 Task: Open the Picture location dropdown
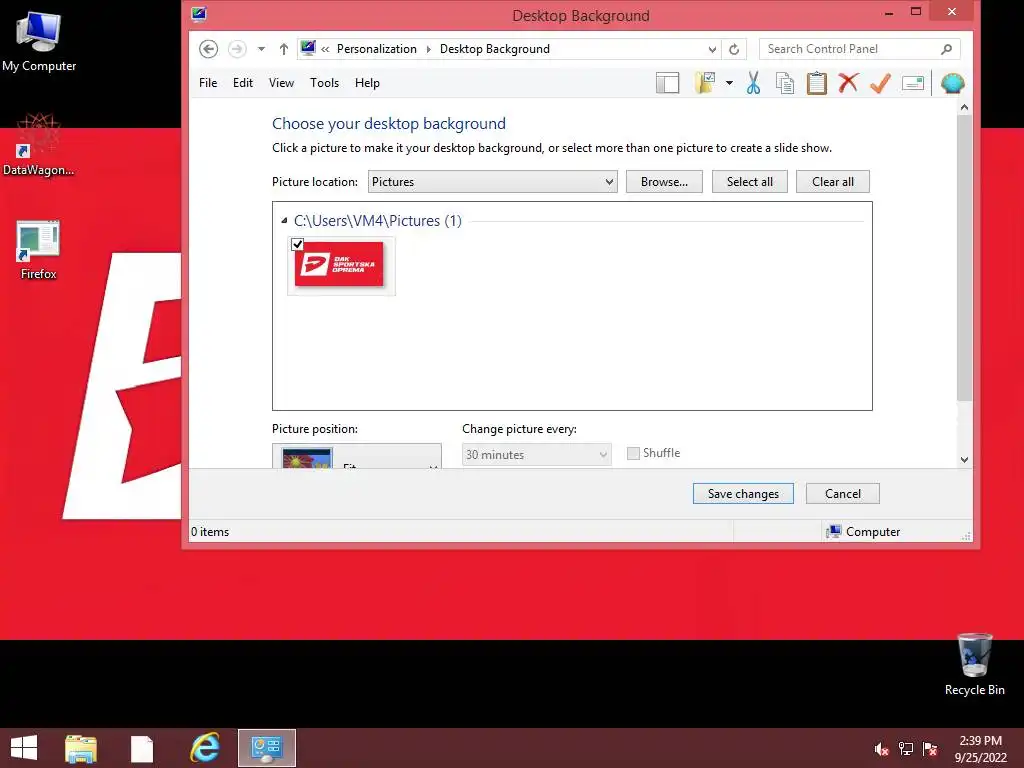(x=492, y=182)
